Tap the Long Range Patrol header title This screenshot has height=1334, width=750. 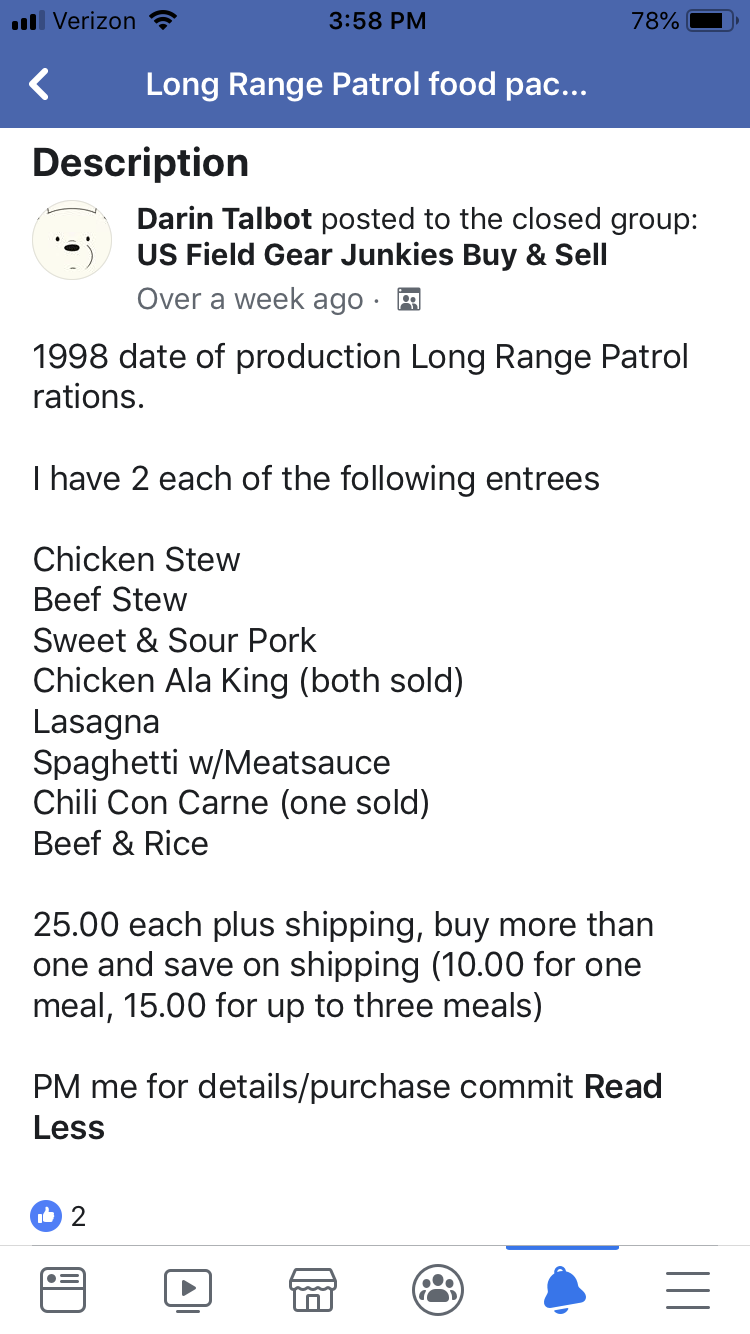(366, 84)
